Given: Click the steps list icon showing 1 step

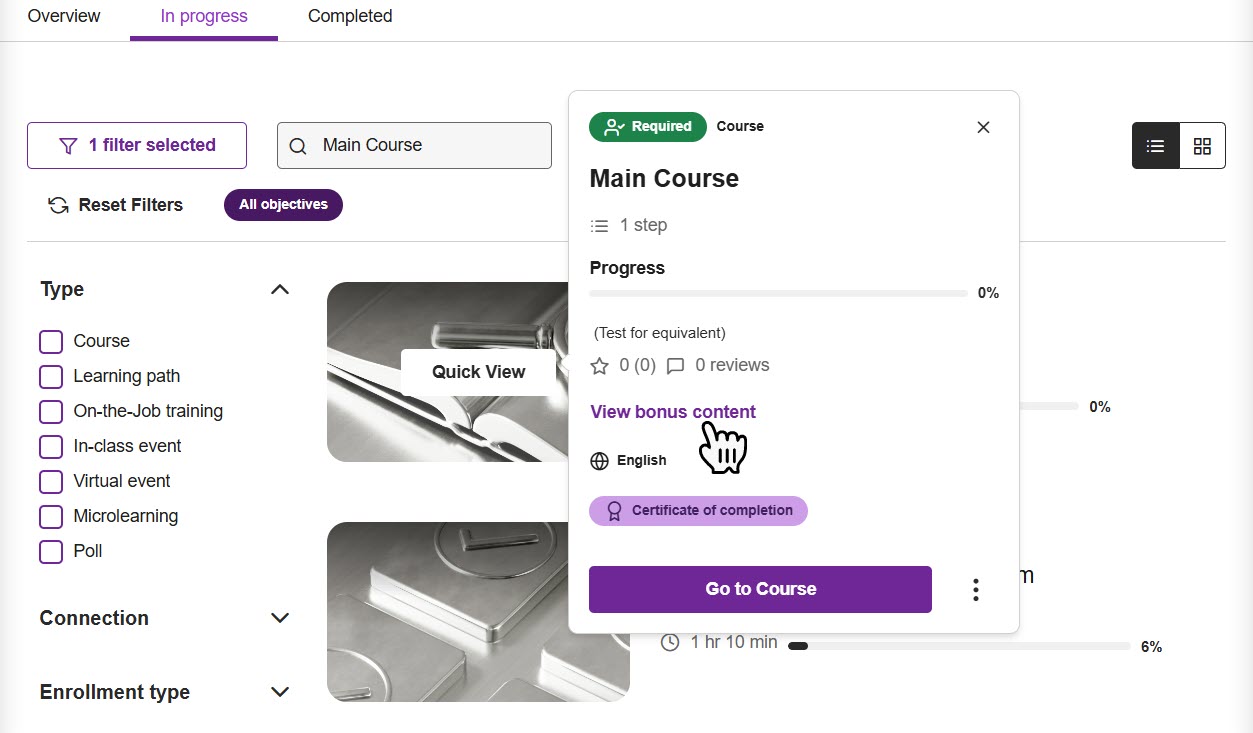Looking at the screenshot, I should 600,225.
